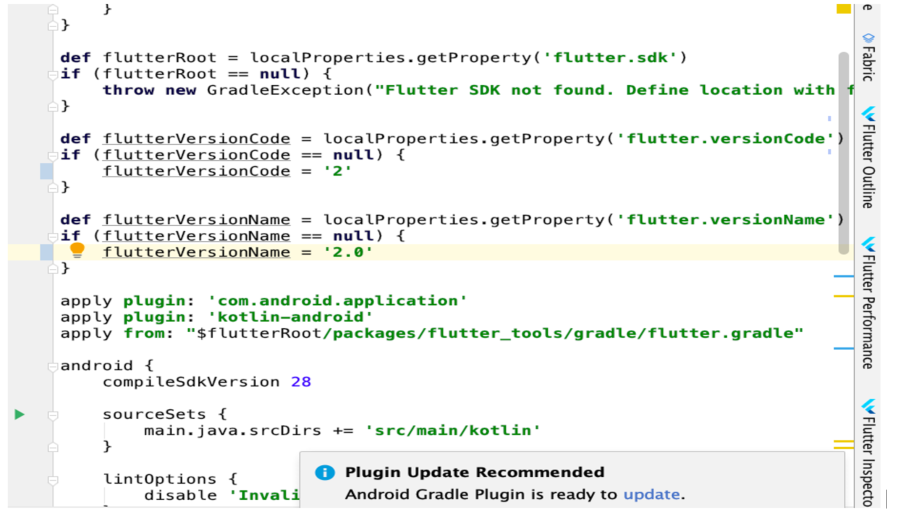Viewport: 904px width, 525px height.
Task: Click the update link in plugin notification
Action: click(651, 494)
